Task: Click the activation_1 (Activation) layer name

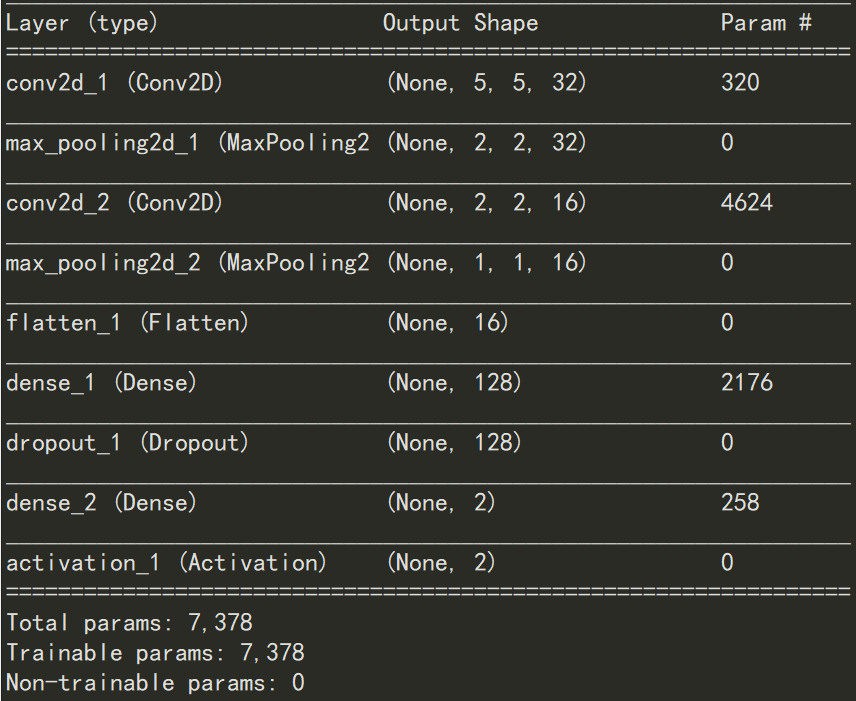Action: click(x=166, y=563)
